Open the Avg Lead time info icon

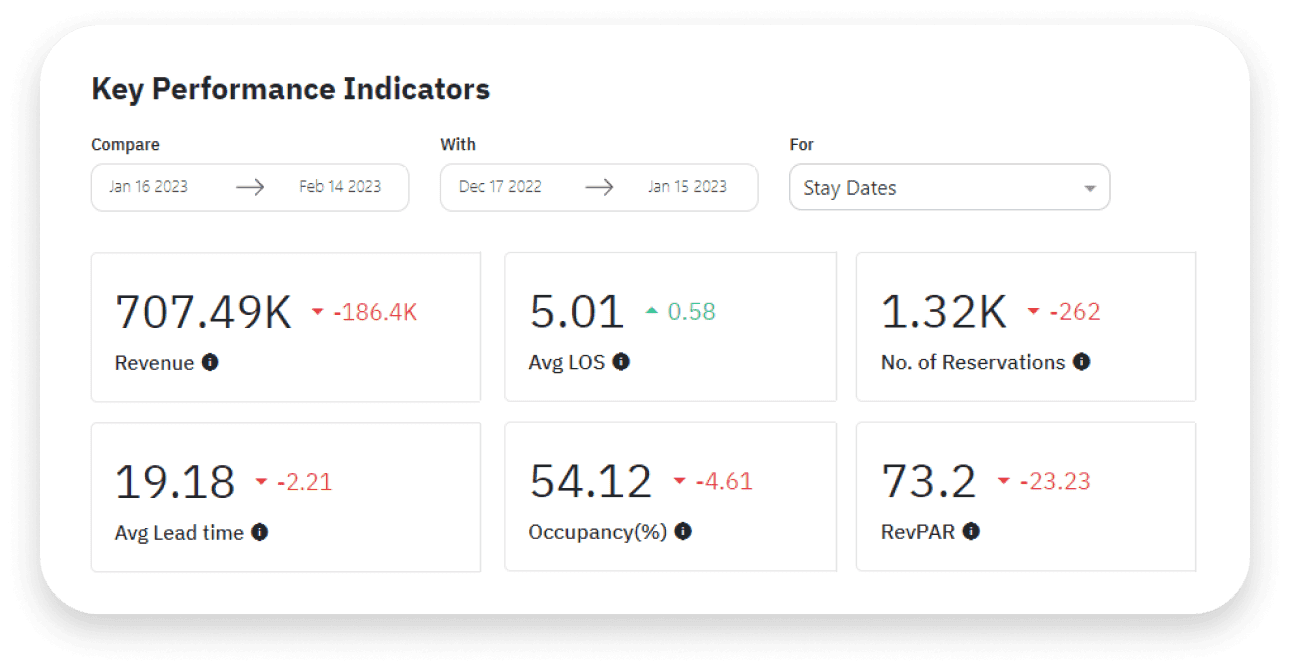(262, 533)
